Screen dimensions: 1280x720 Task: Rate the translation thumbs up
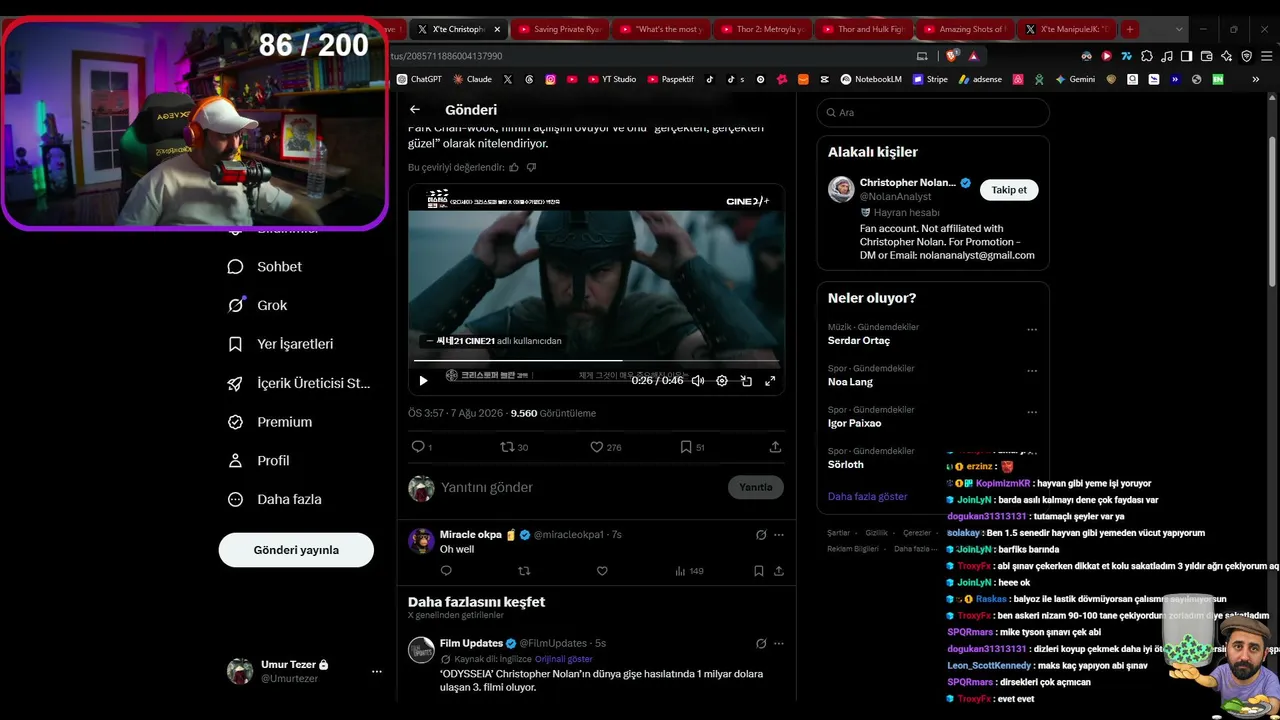[514, 167]
